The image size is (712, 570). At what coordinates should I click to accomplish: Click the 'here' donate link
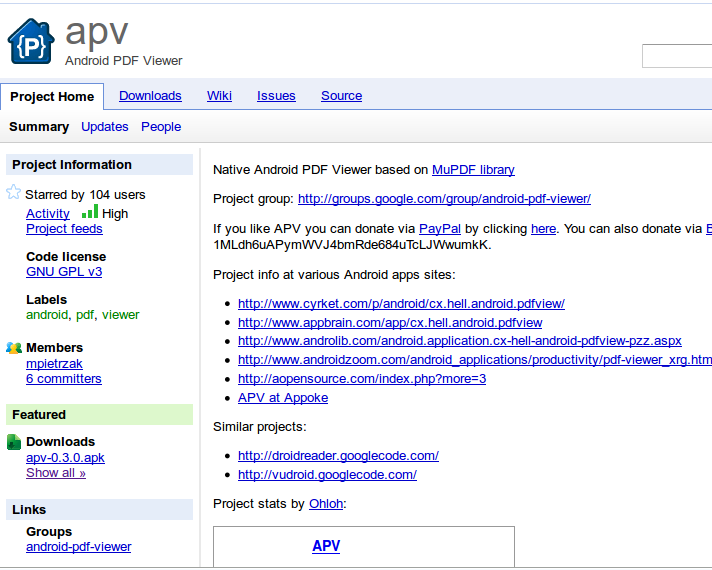pyautogui.click(x=544, y=229)
